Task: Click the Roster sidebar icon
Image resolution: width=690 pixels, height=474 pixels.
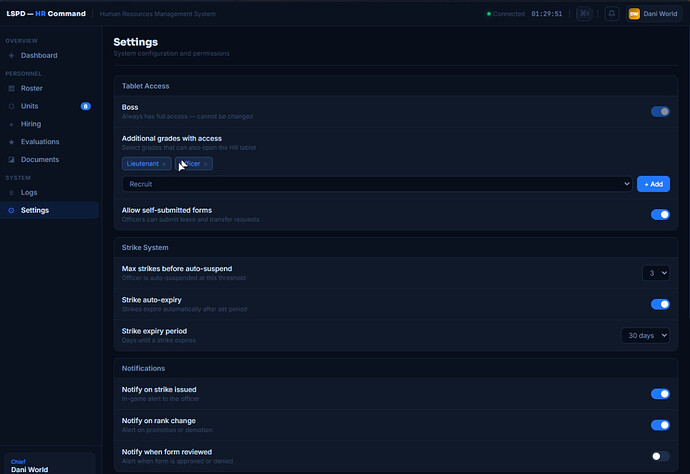Action: pos(11,88)
